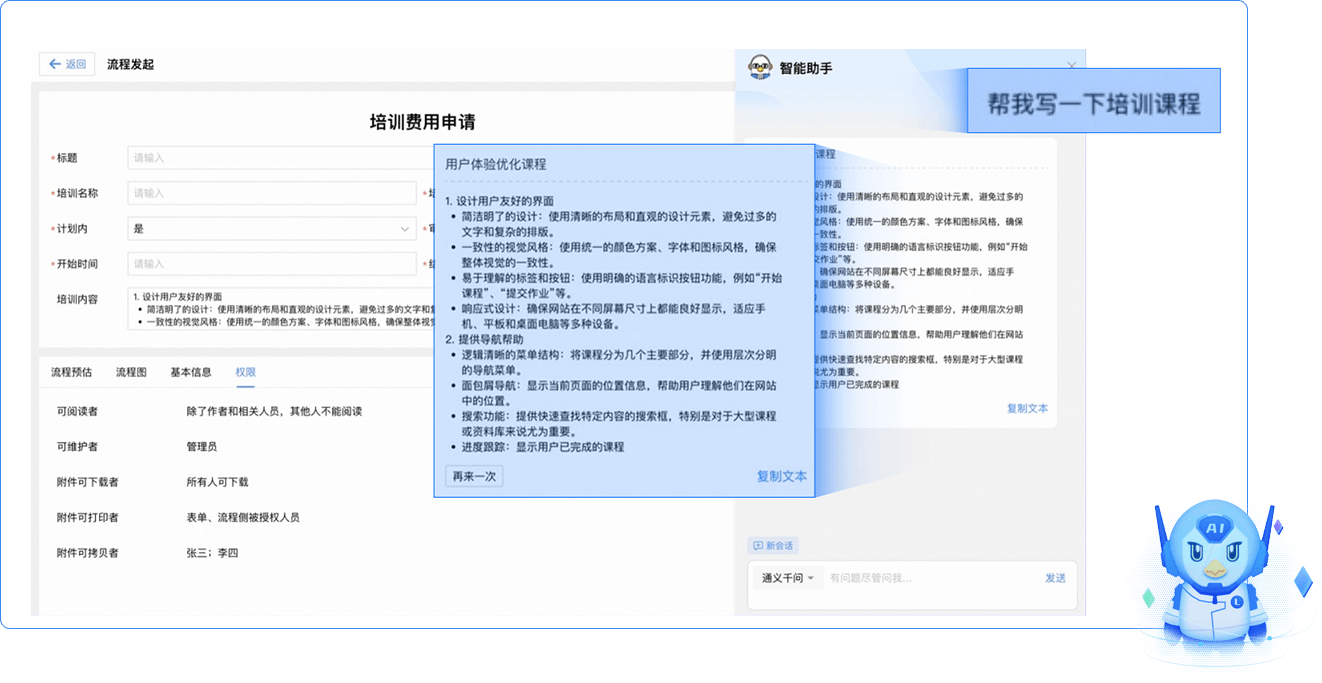
Task: Switch to the 流程预估 tab
Action: pos(71,372)
